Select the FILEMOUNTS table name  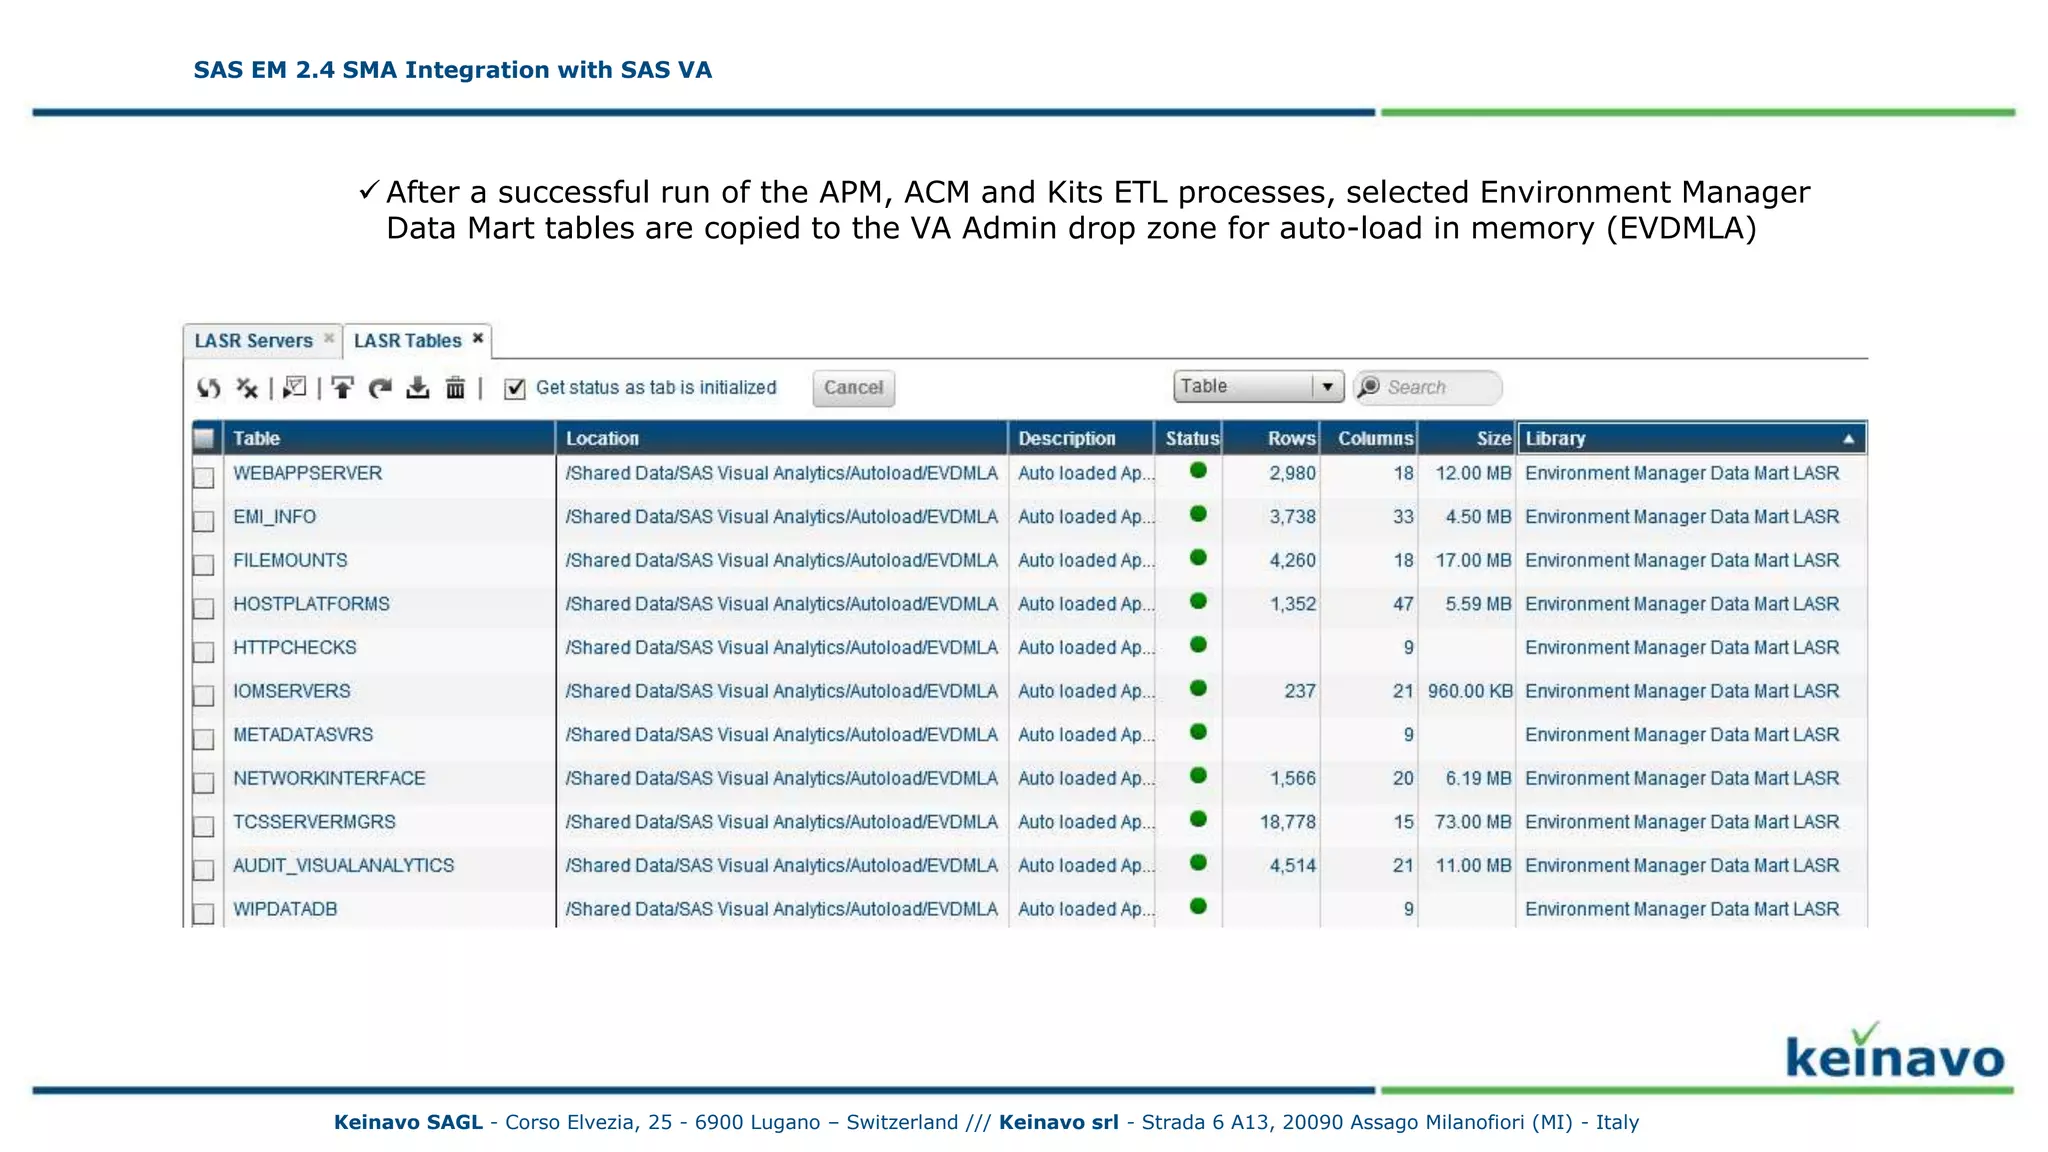tap(290, 561)
